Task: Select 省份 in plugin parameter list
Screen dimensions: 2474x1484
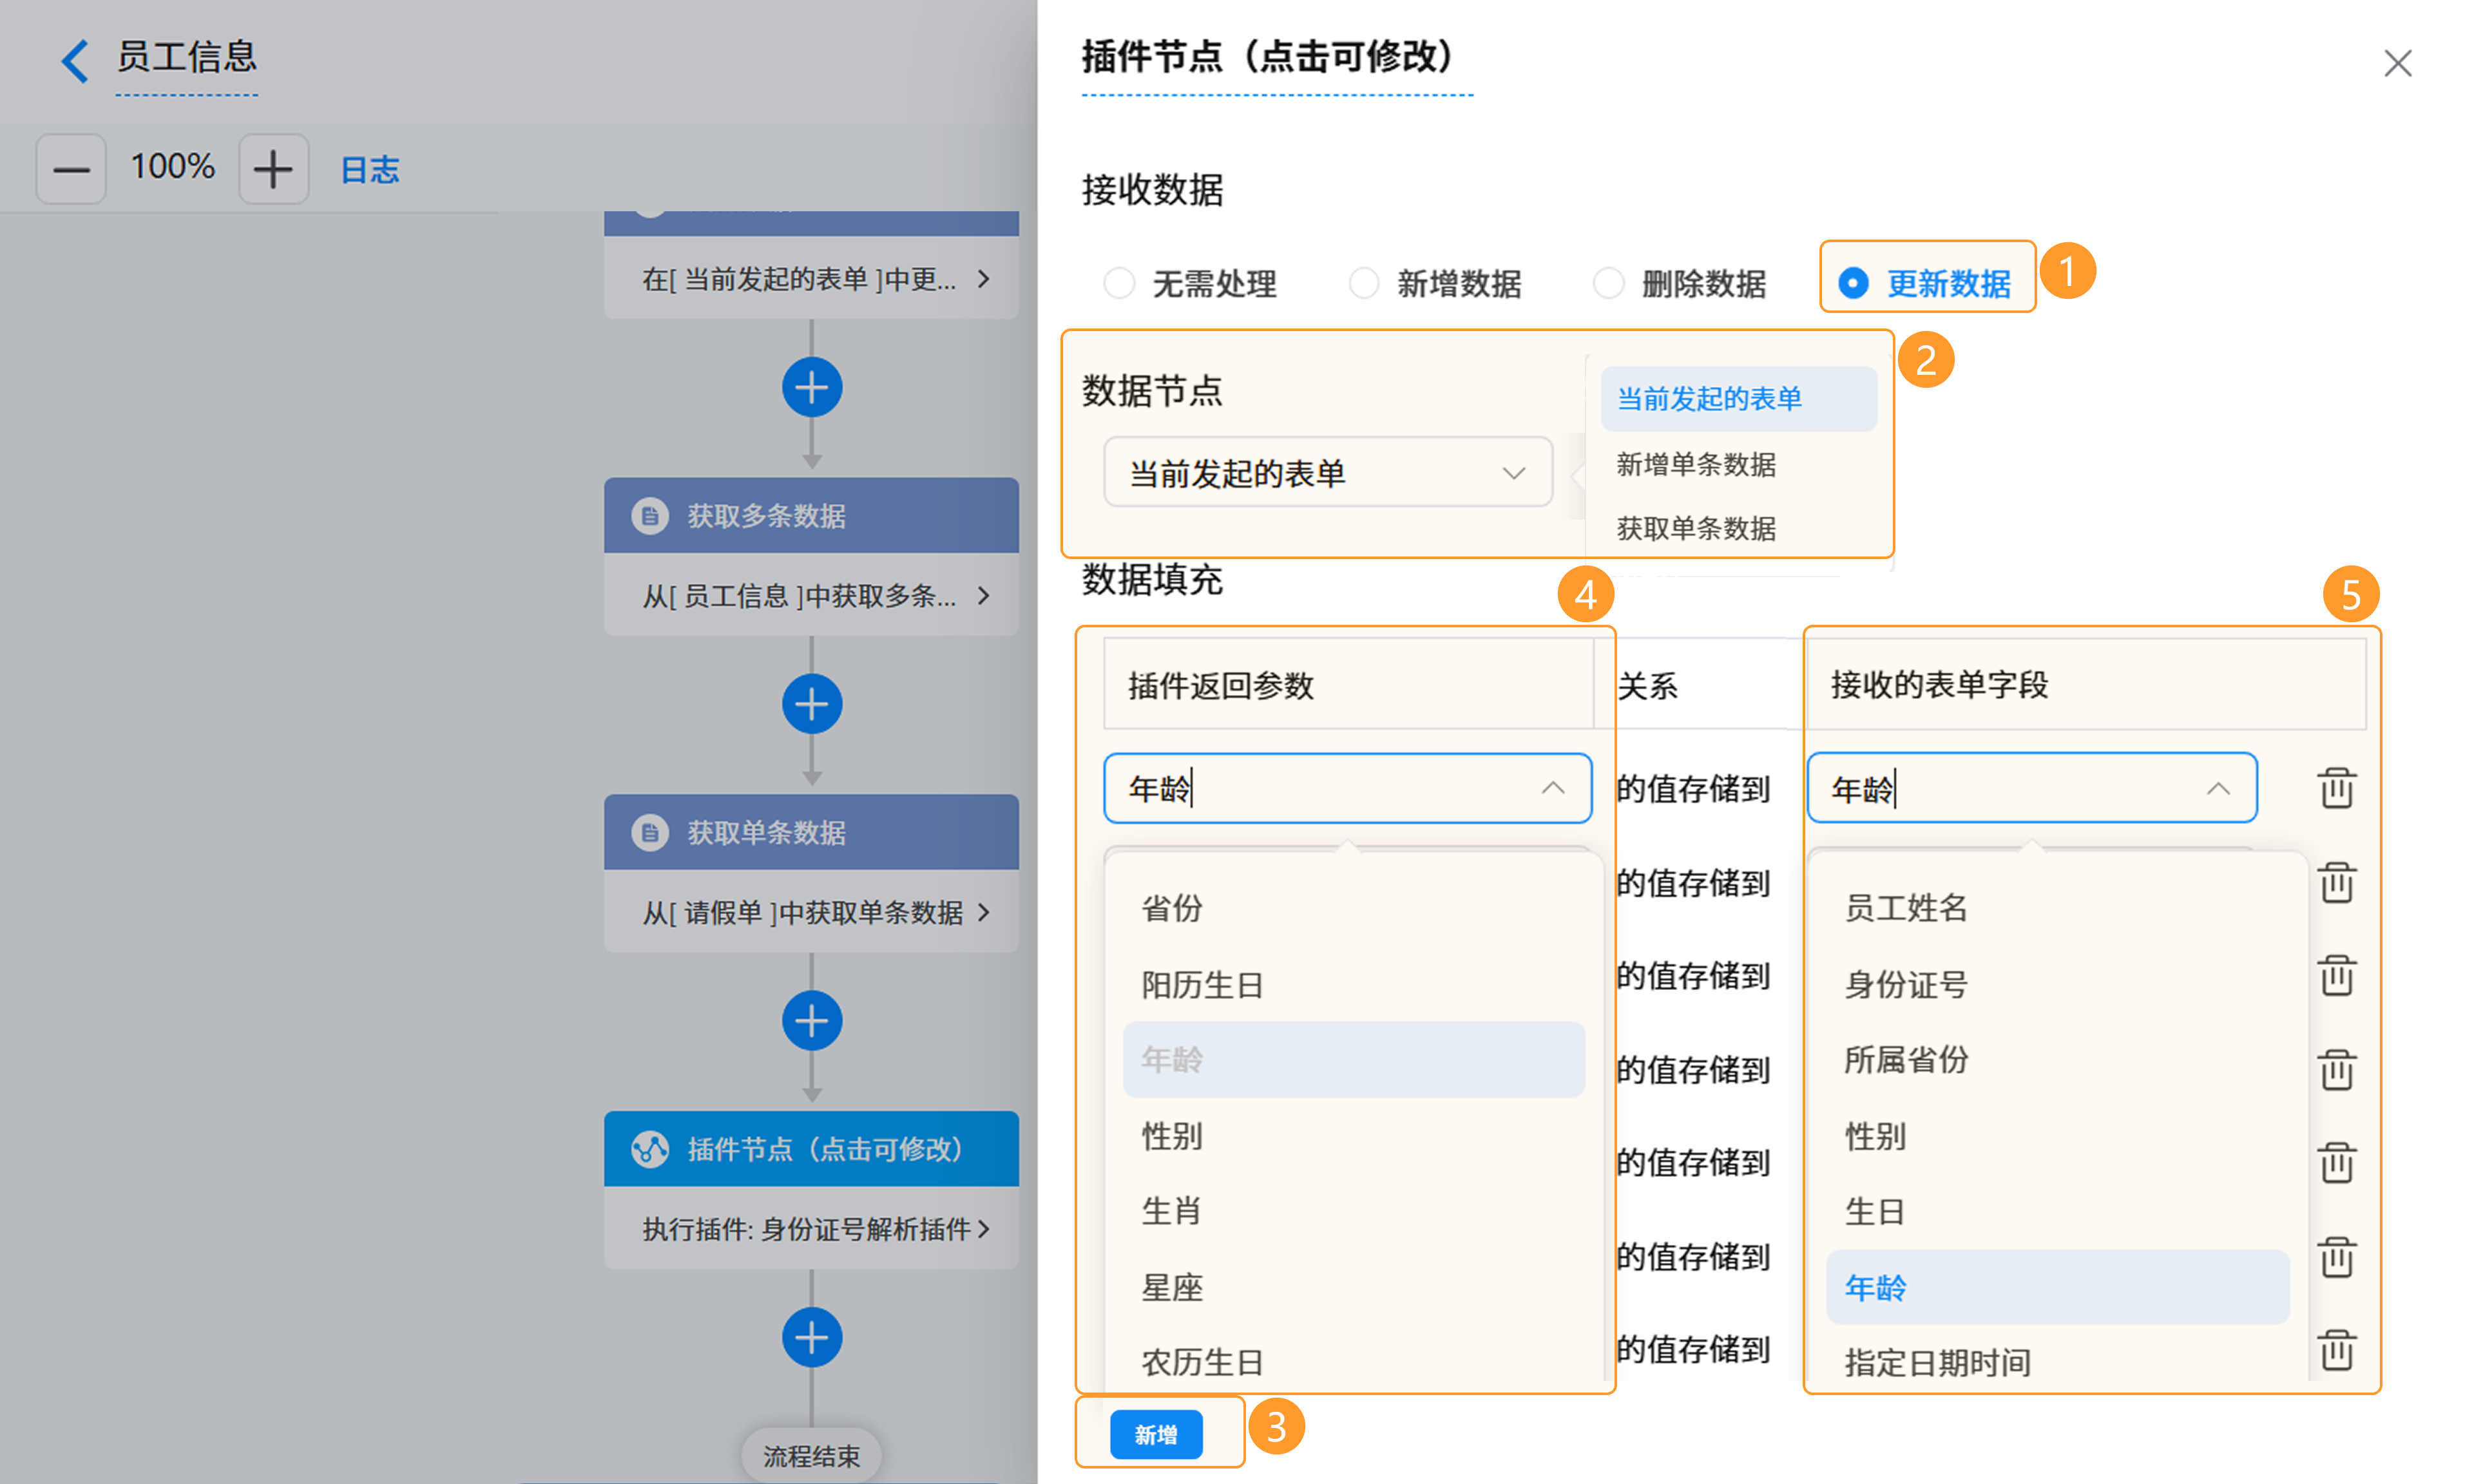Action: (1353, 908)
